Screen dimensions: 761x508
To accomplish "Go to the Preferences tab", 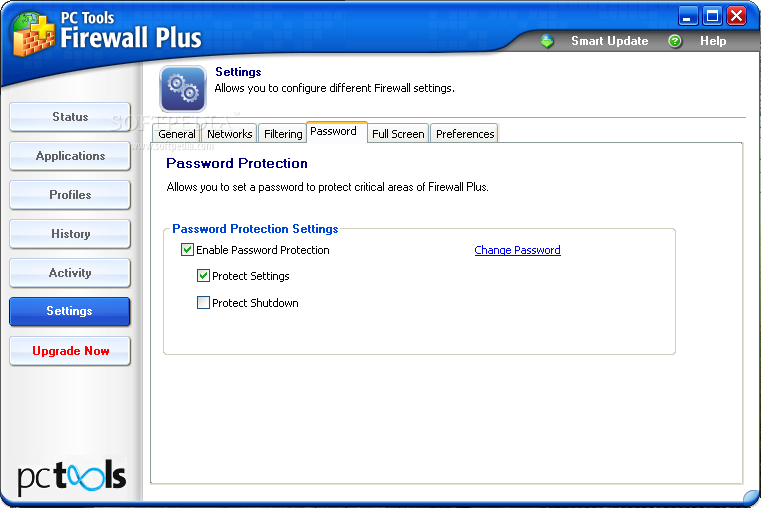I will 465,134.
